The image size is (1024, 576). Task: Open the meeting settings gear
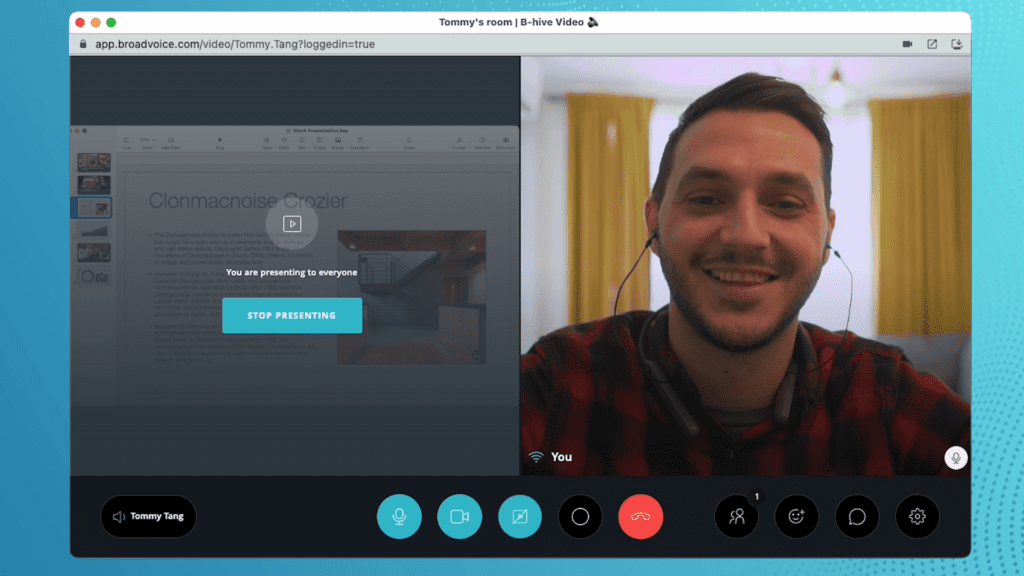917,517
